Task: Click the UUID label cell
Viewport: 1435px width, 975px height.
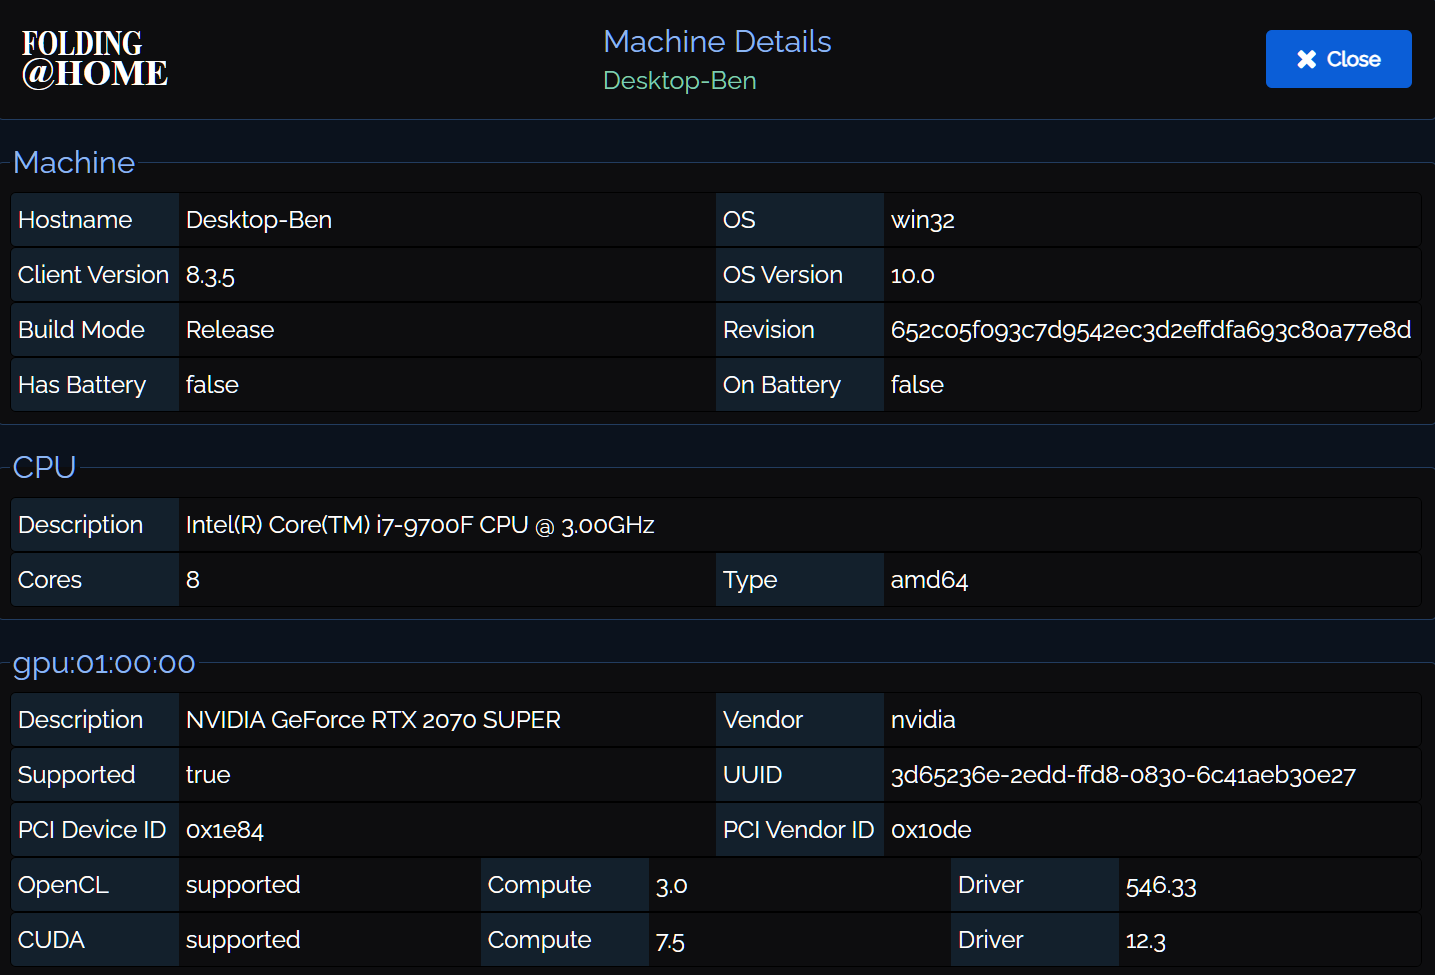Action: click(x=800, y=775)
